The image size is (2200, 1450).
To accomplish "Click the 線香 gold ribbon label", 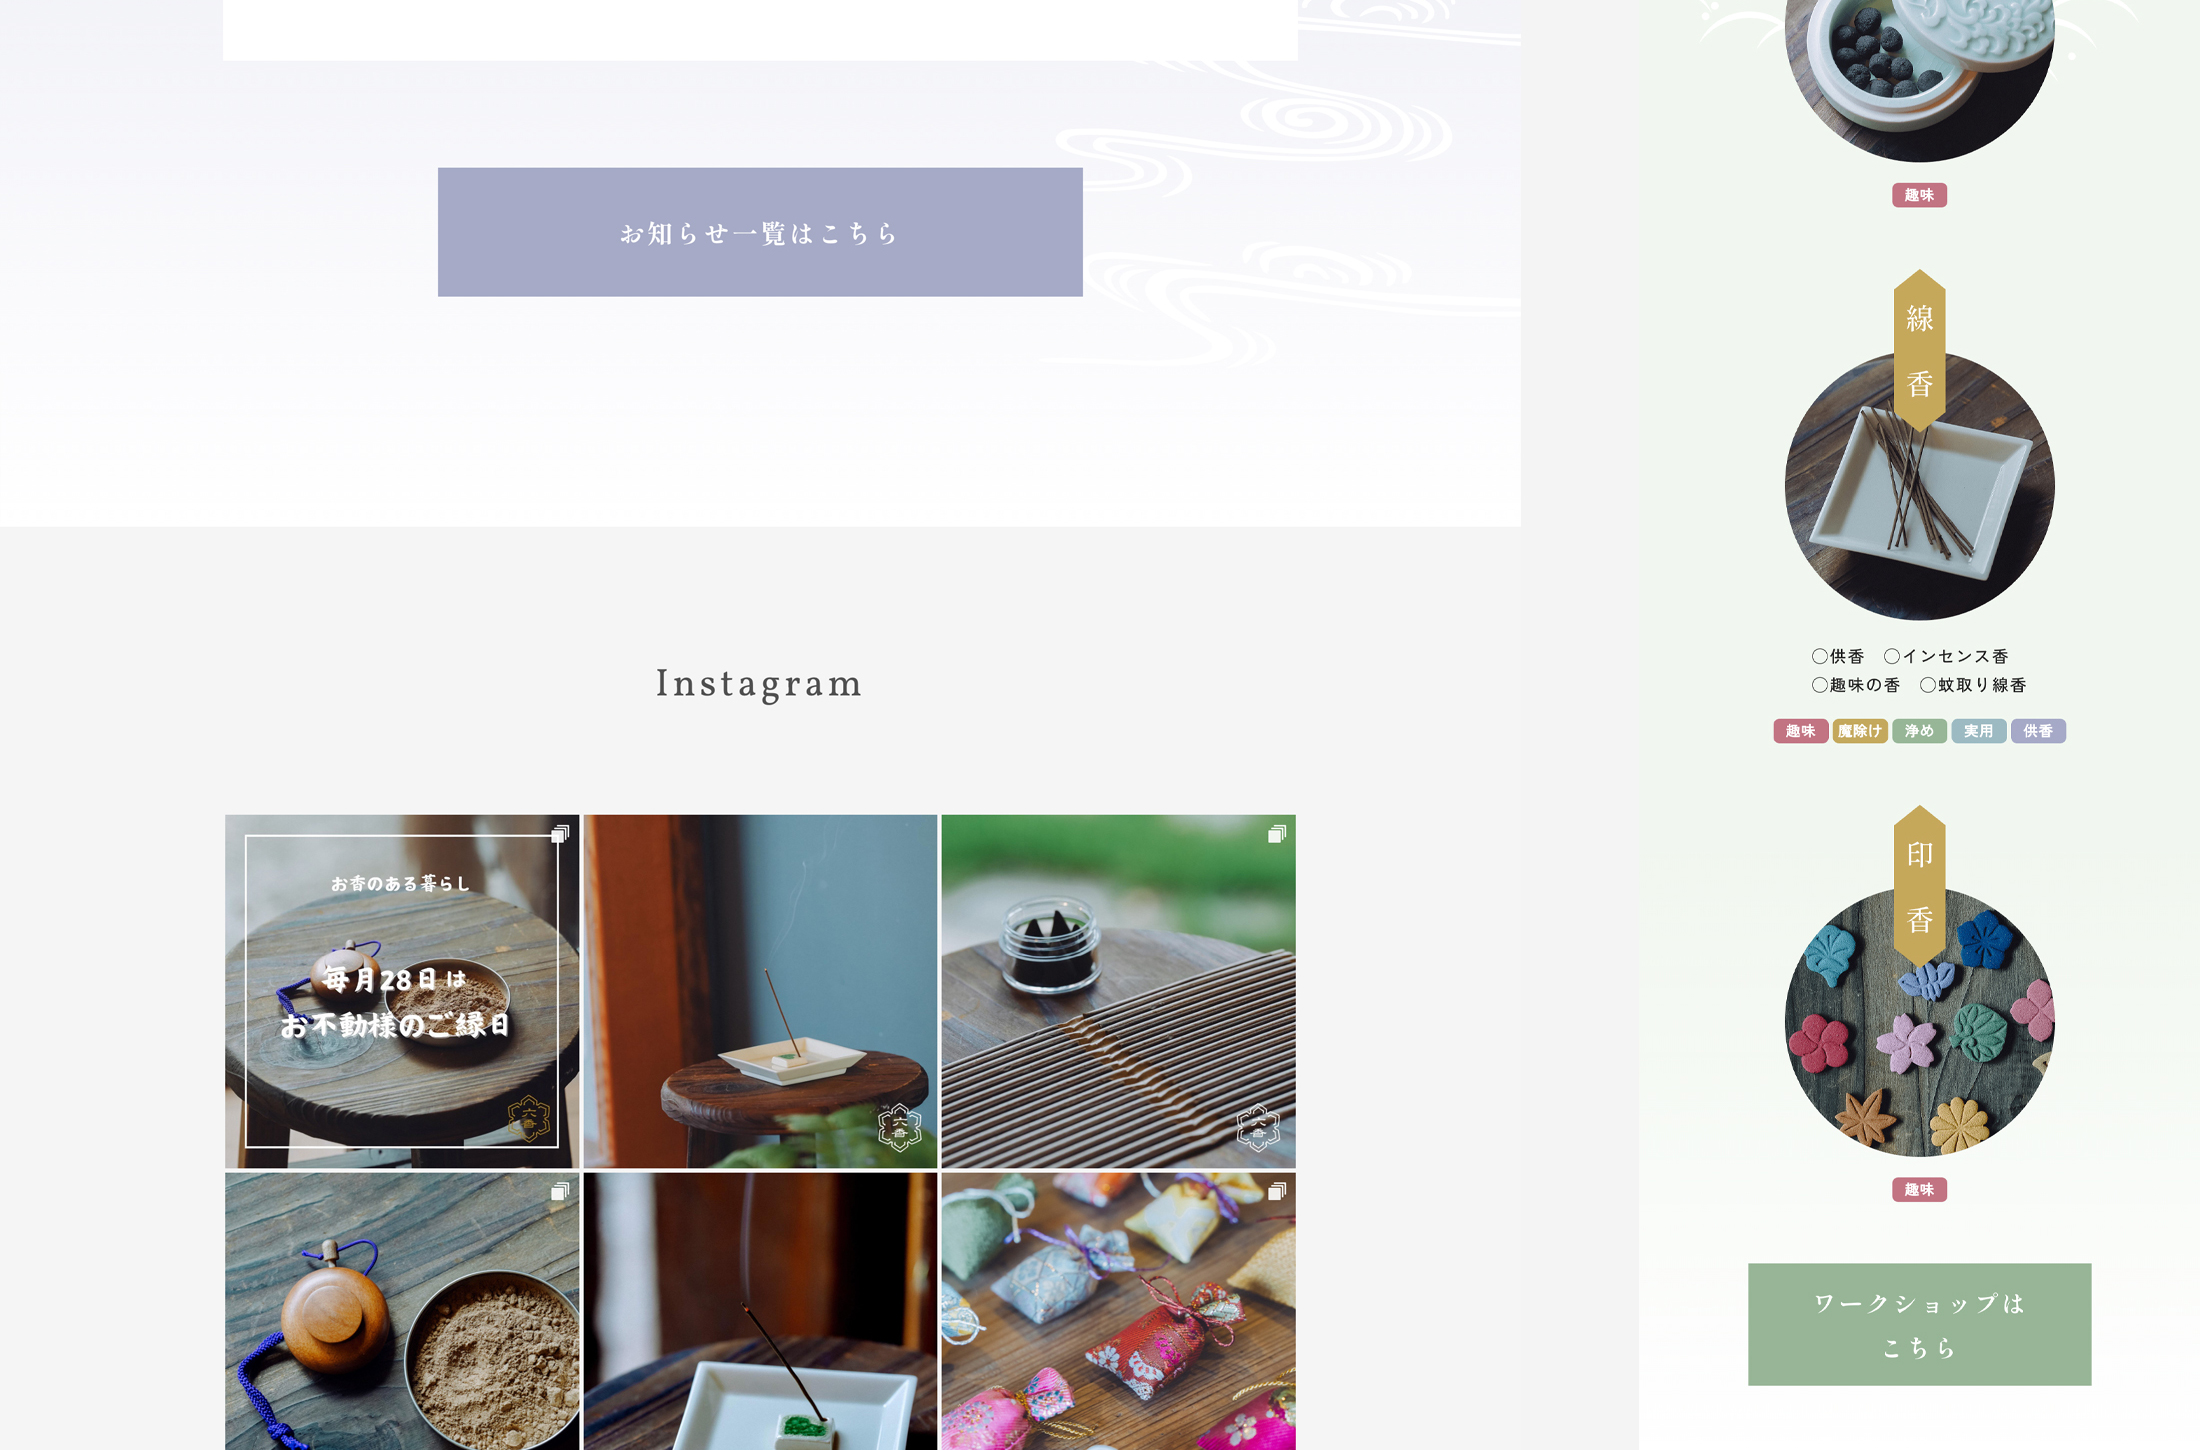I will click(1919, 351).
